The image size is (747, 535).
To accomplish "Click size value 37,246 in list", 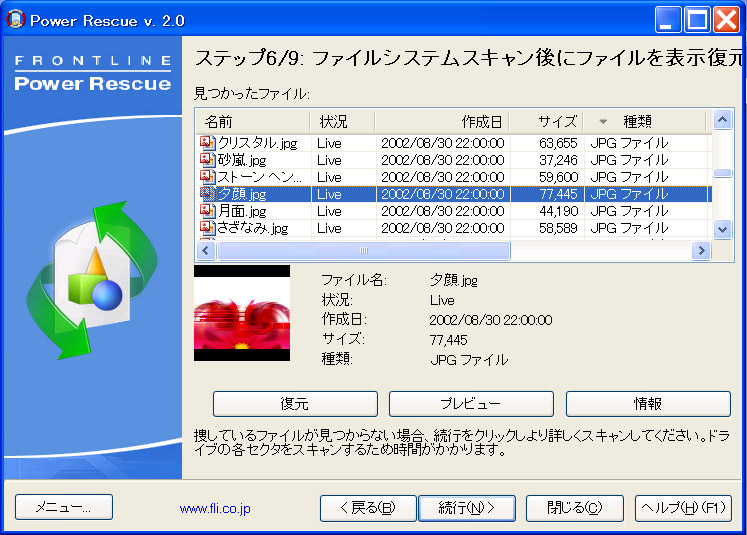I will [558, 160].
